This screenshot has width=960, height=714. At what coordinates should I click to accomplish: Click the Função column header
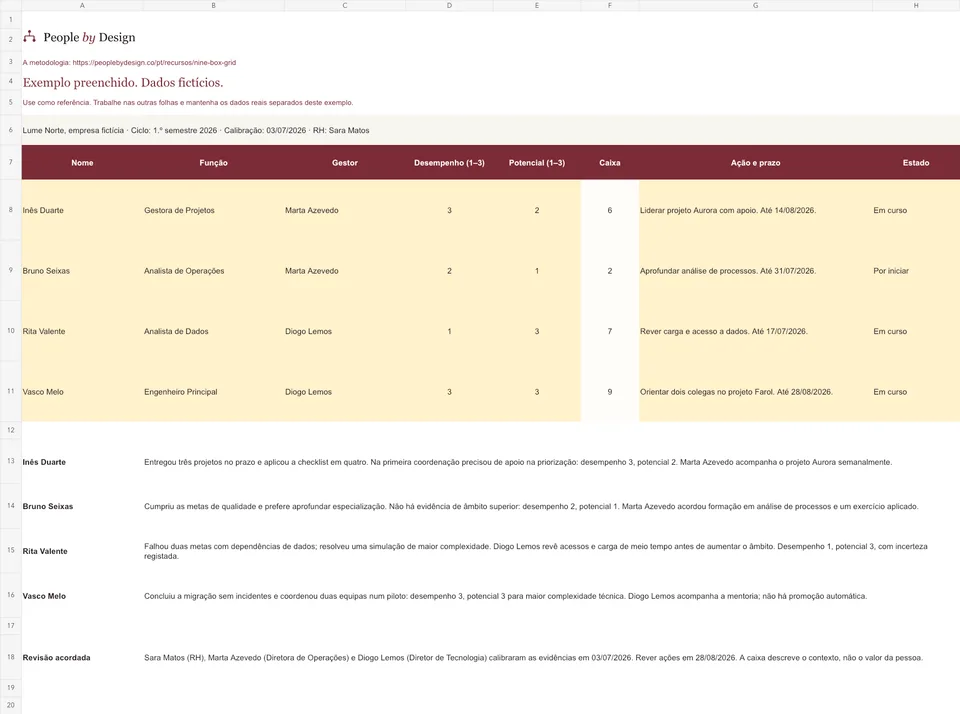[213, 163]
